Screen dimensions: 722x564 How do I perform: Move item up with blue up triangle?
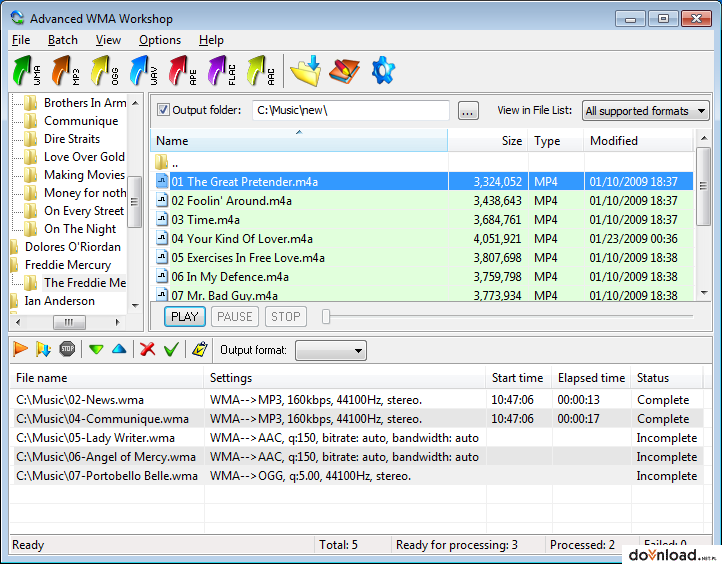119,349
